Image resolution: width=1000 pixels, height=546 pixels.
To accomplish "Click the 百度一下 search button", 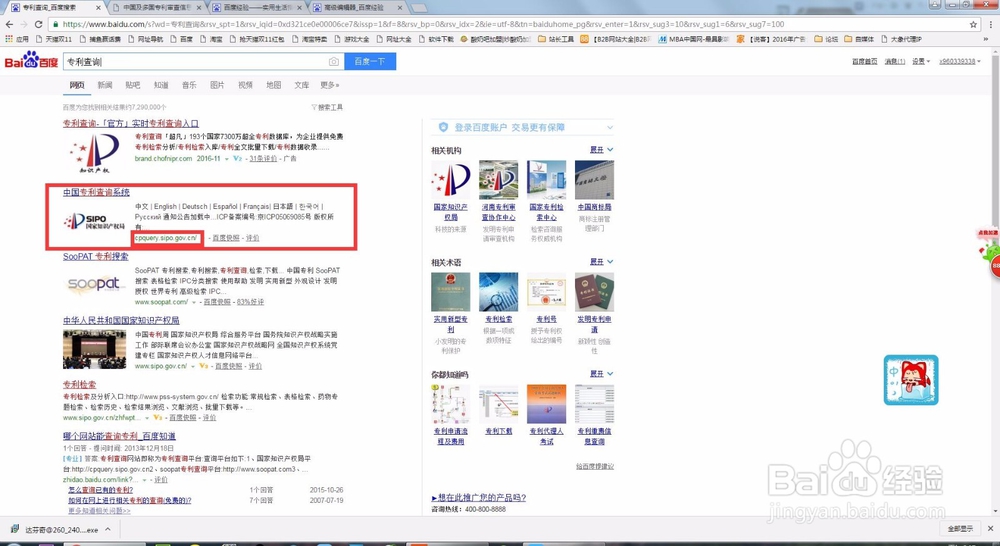I will tap(370, 62).
